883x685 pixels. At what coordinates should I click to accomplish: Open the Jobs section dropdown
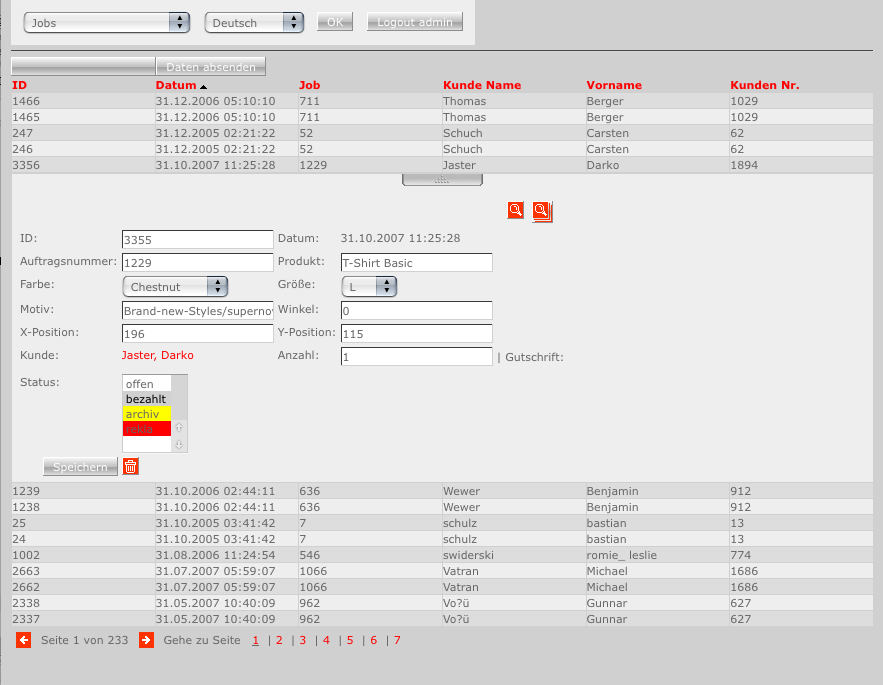(107, 22)
